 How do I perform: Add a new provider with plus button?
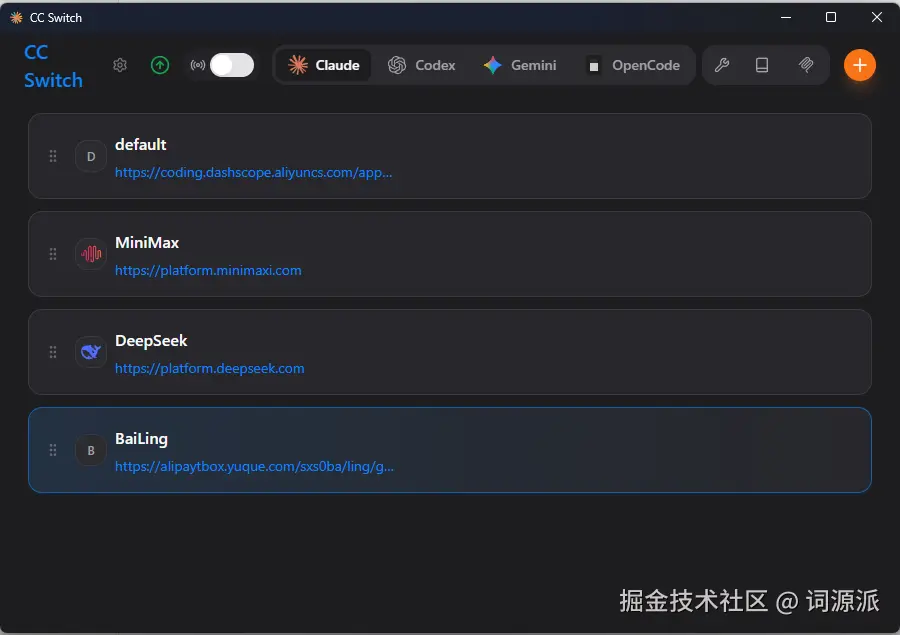pos(859,65)
